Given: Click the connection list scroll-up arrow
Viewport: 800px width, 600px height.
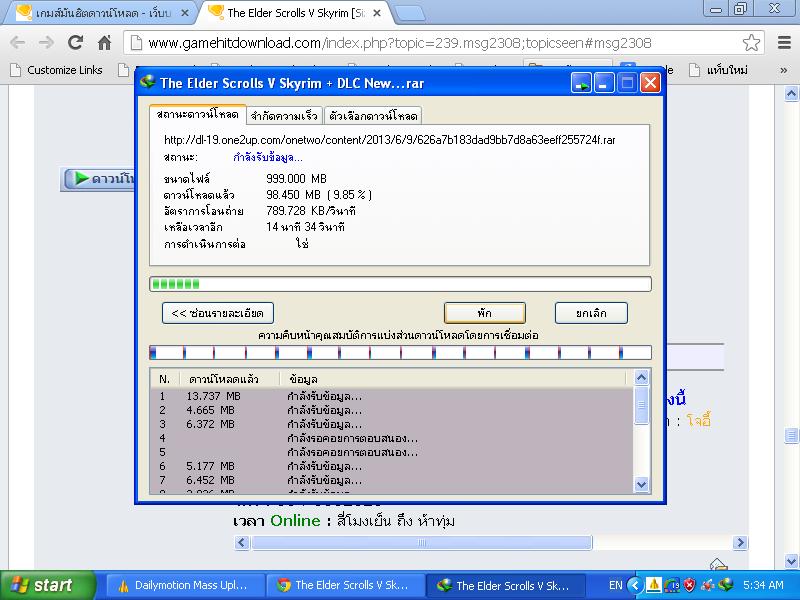Looking at the screenshot, I should pos(641,378).
